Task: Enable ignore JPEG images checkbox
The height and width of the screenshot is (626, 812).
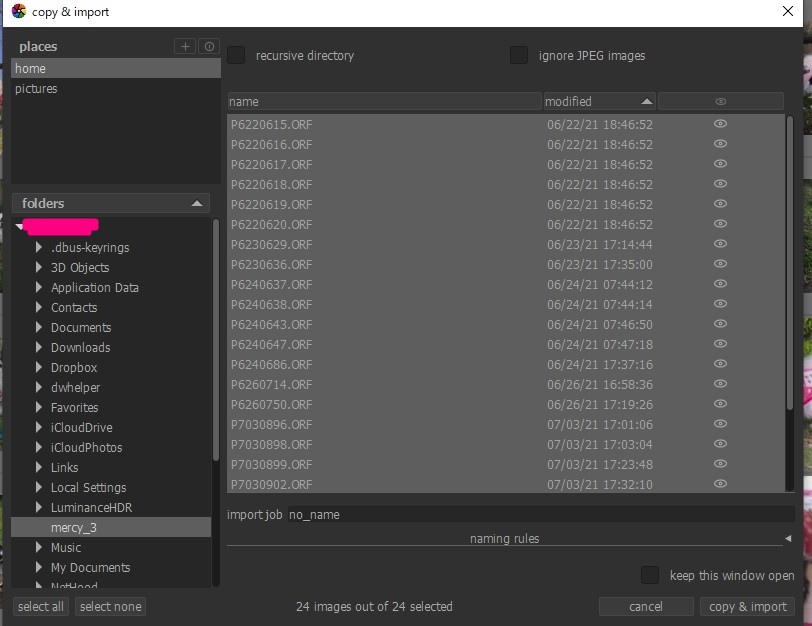Action: 519,55
